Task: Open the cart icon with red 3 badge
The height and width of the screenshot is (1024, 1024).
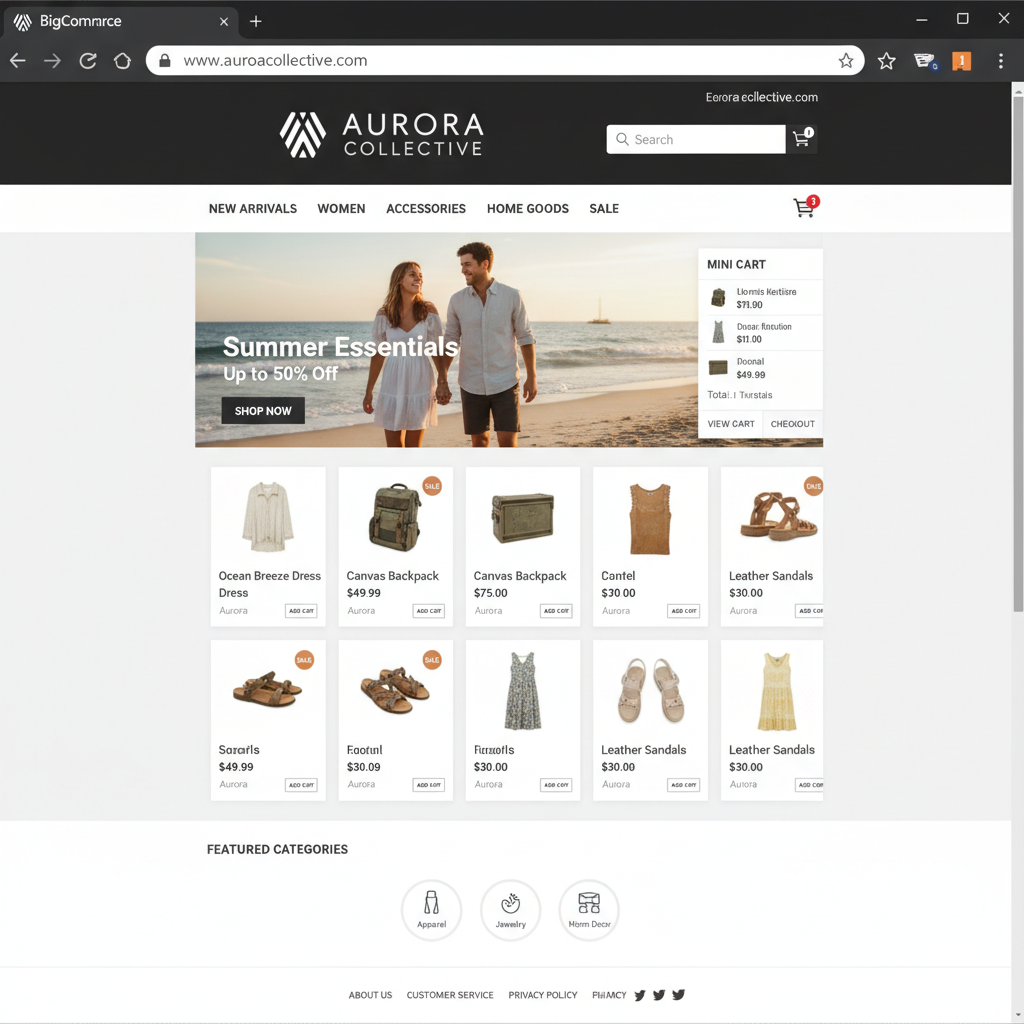Action: point(805,206)
